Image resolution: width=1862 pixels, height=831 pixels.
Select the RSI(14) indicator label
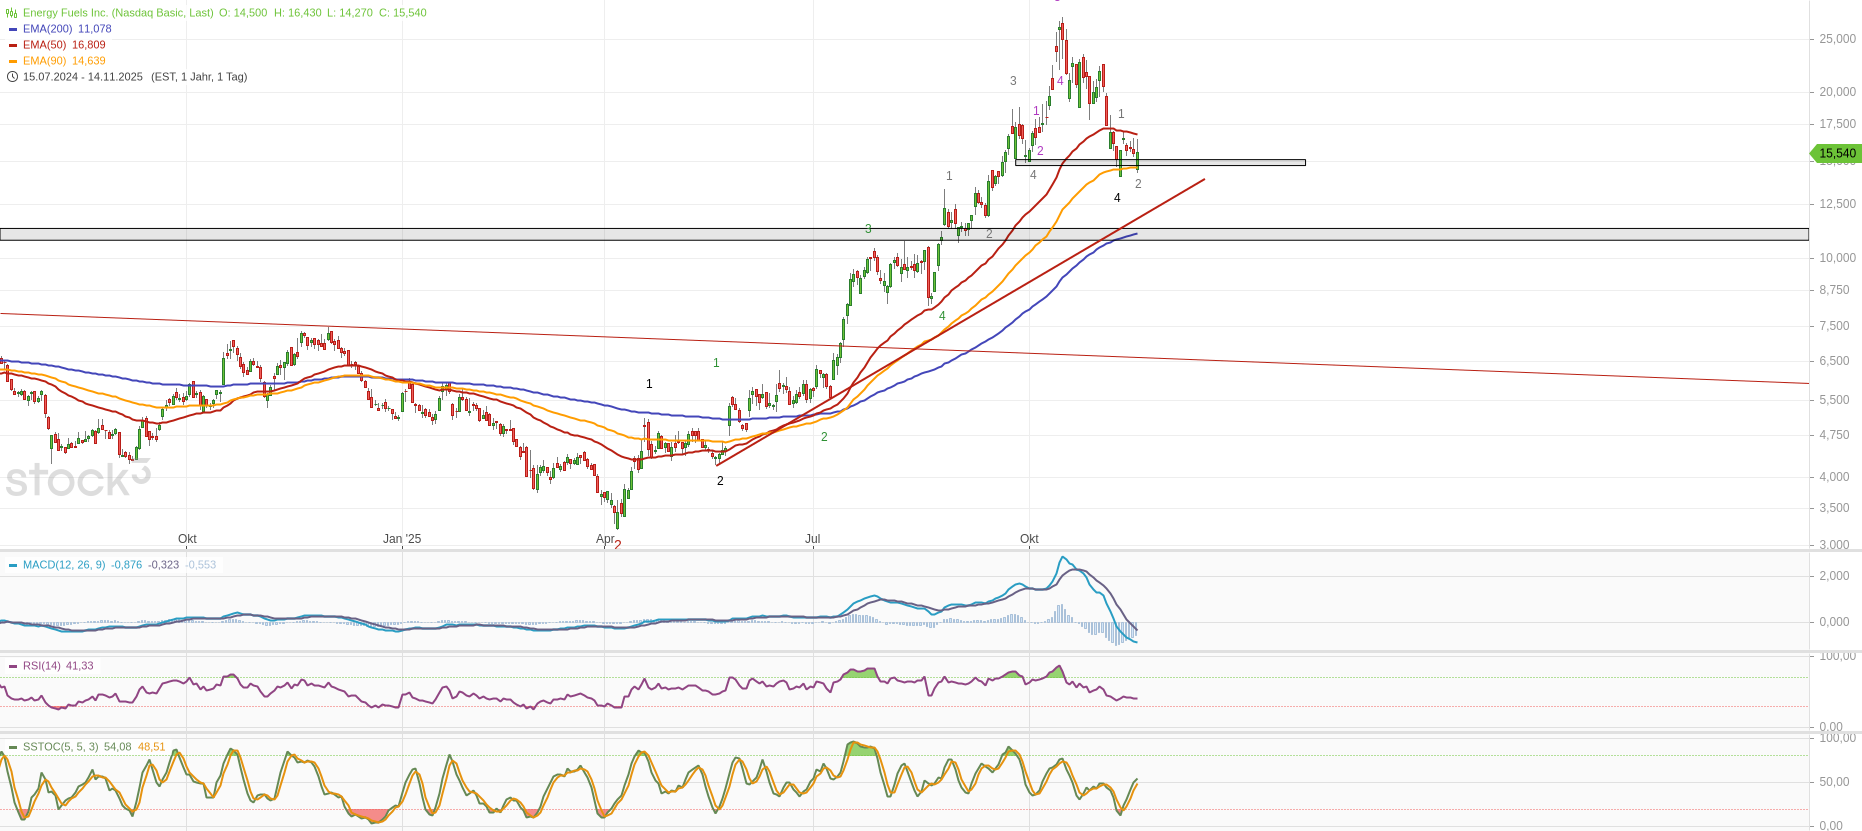(42, 666)
